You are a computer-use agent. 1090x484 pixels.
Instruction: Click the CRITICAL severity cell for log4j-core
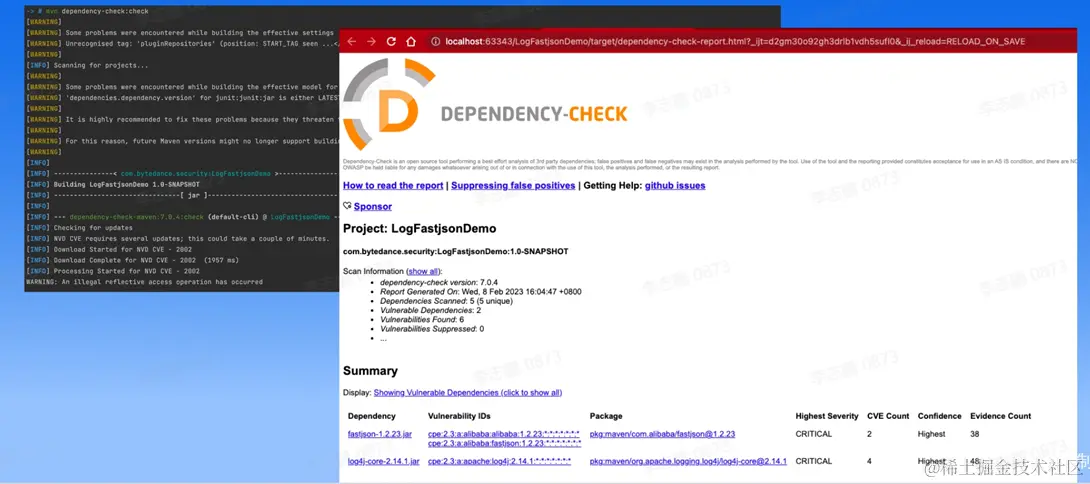814,461
